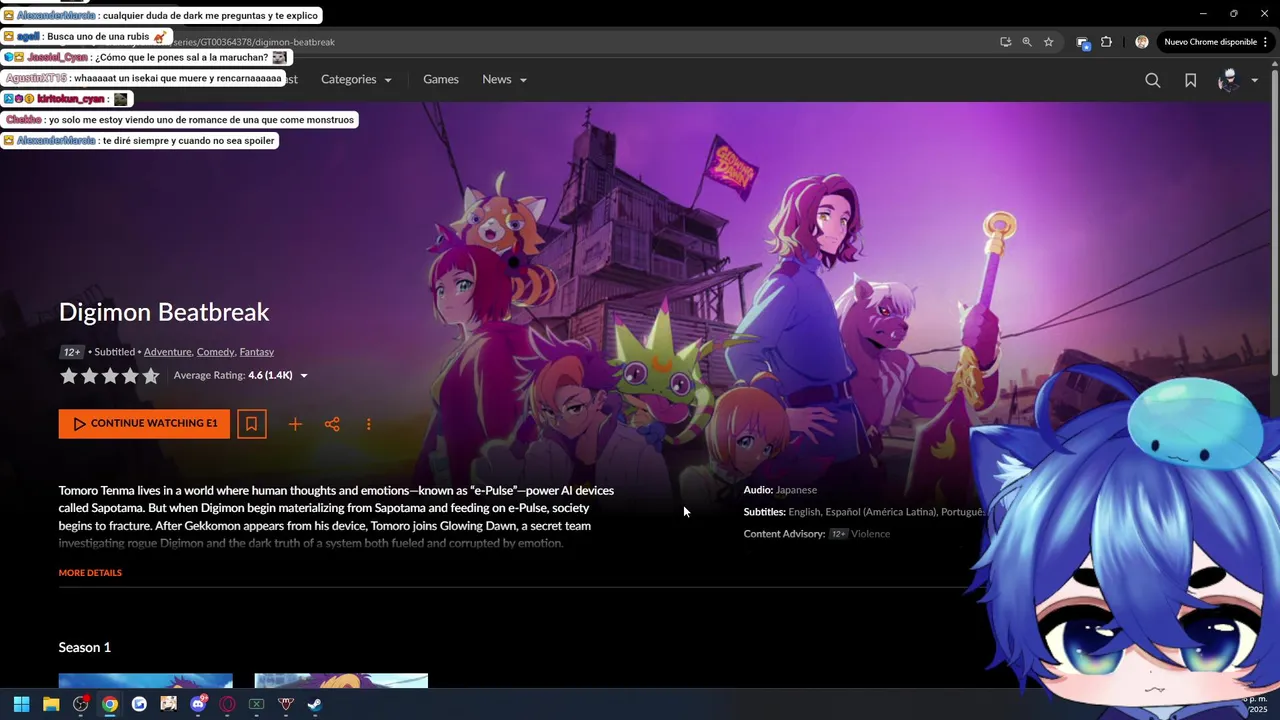Open Steam from the taskbar
Image resolution: width=1280 pixels, height=720 pixels.
point(315,704)
